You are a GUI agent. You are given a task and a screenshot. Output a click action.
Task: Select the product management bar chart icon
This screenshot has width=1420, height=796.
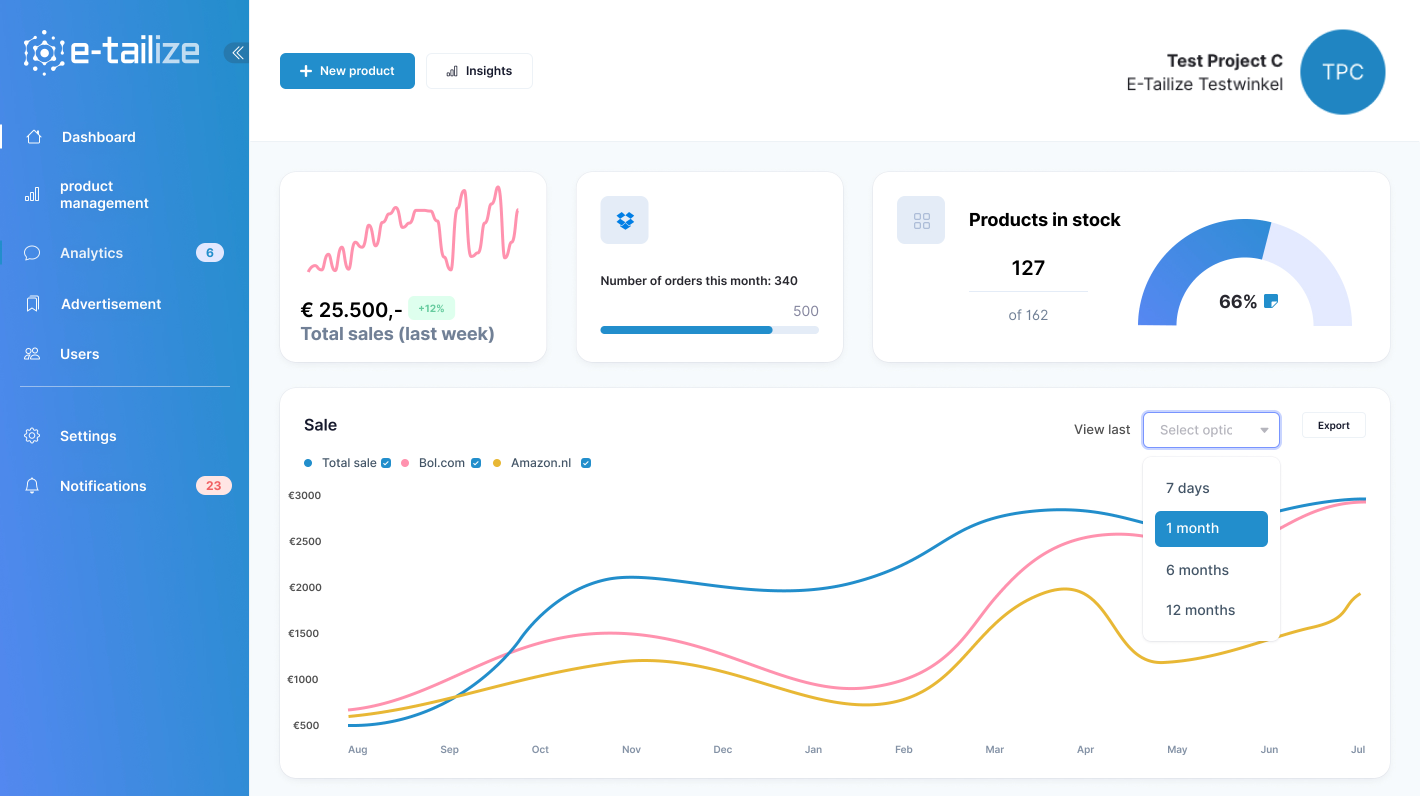pos(31,194)
